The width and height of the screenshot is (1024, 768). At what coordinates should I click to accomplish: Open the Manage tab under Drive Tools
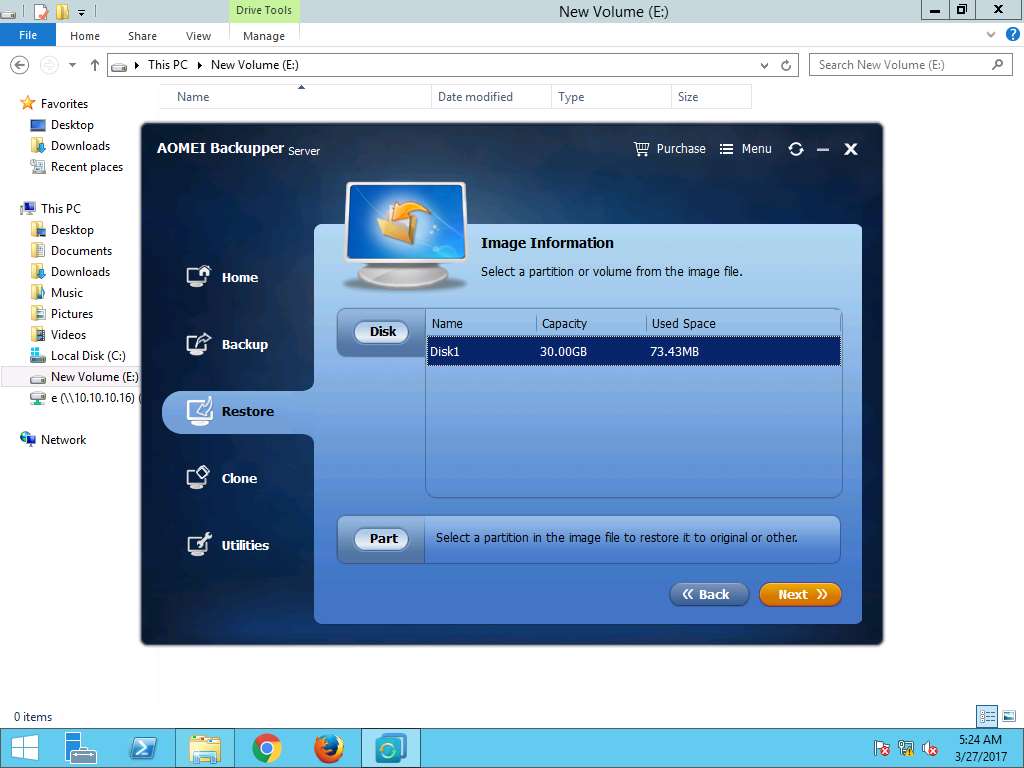(264, 36)
